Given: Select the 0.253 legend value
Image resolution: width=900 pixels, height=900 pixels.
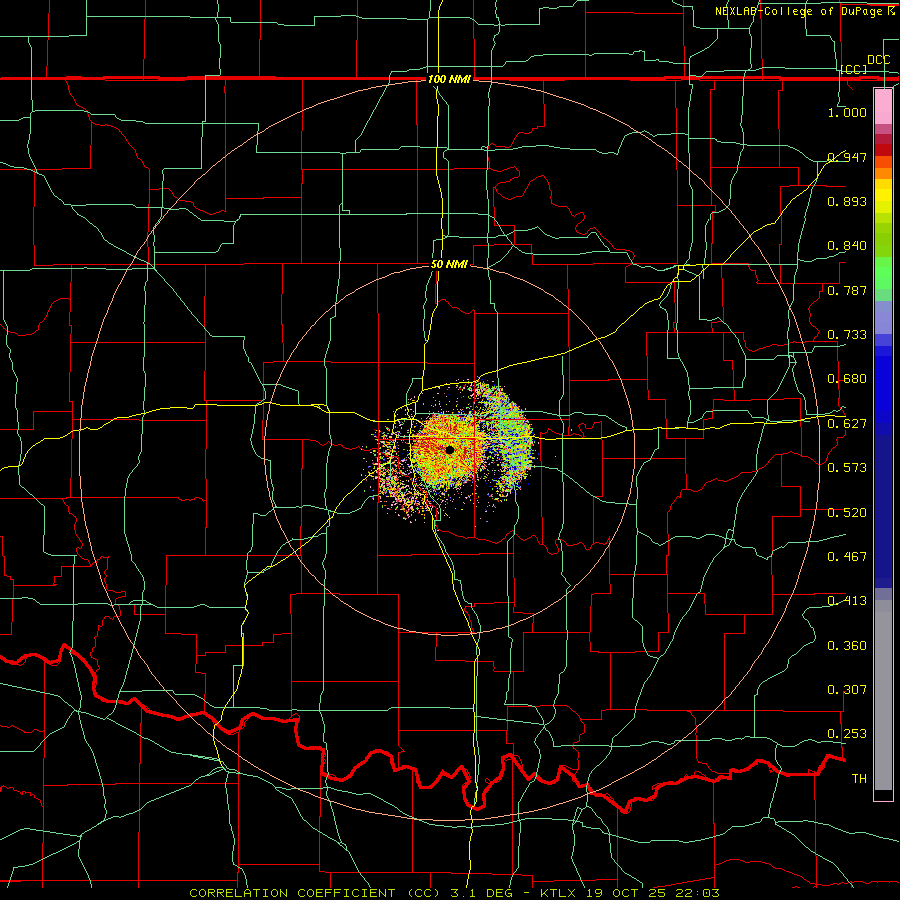Looking at the screenshot, I should click(847, 734).
